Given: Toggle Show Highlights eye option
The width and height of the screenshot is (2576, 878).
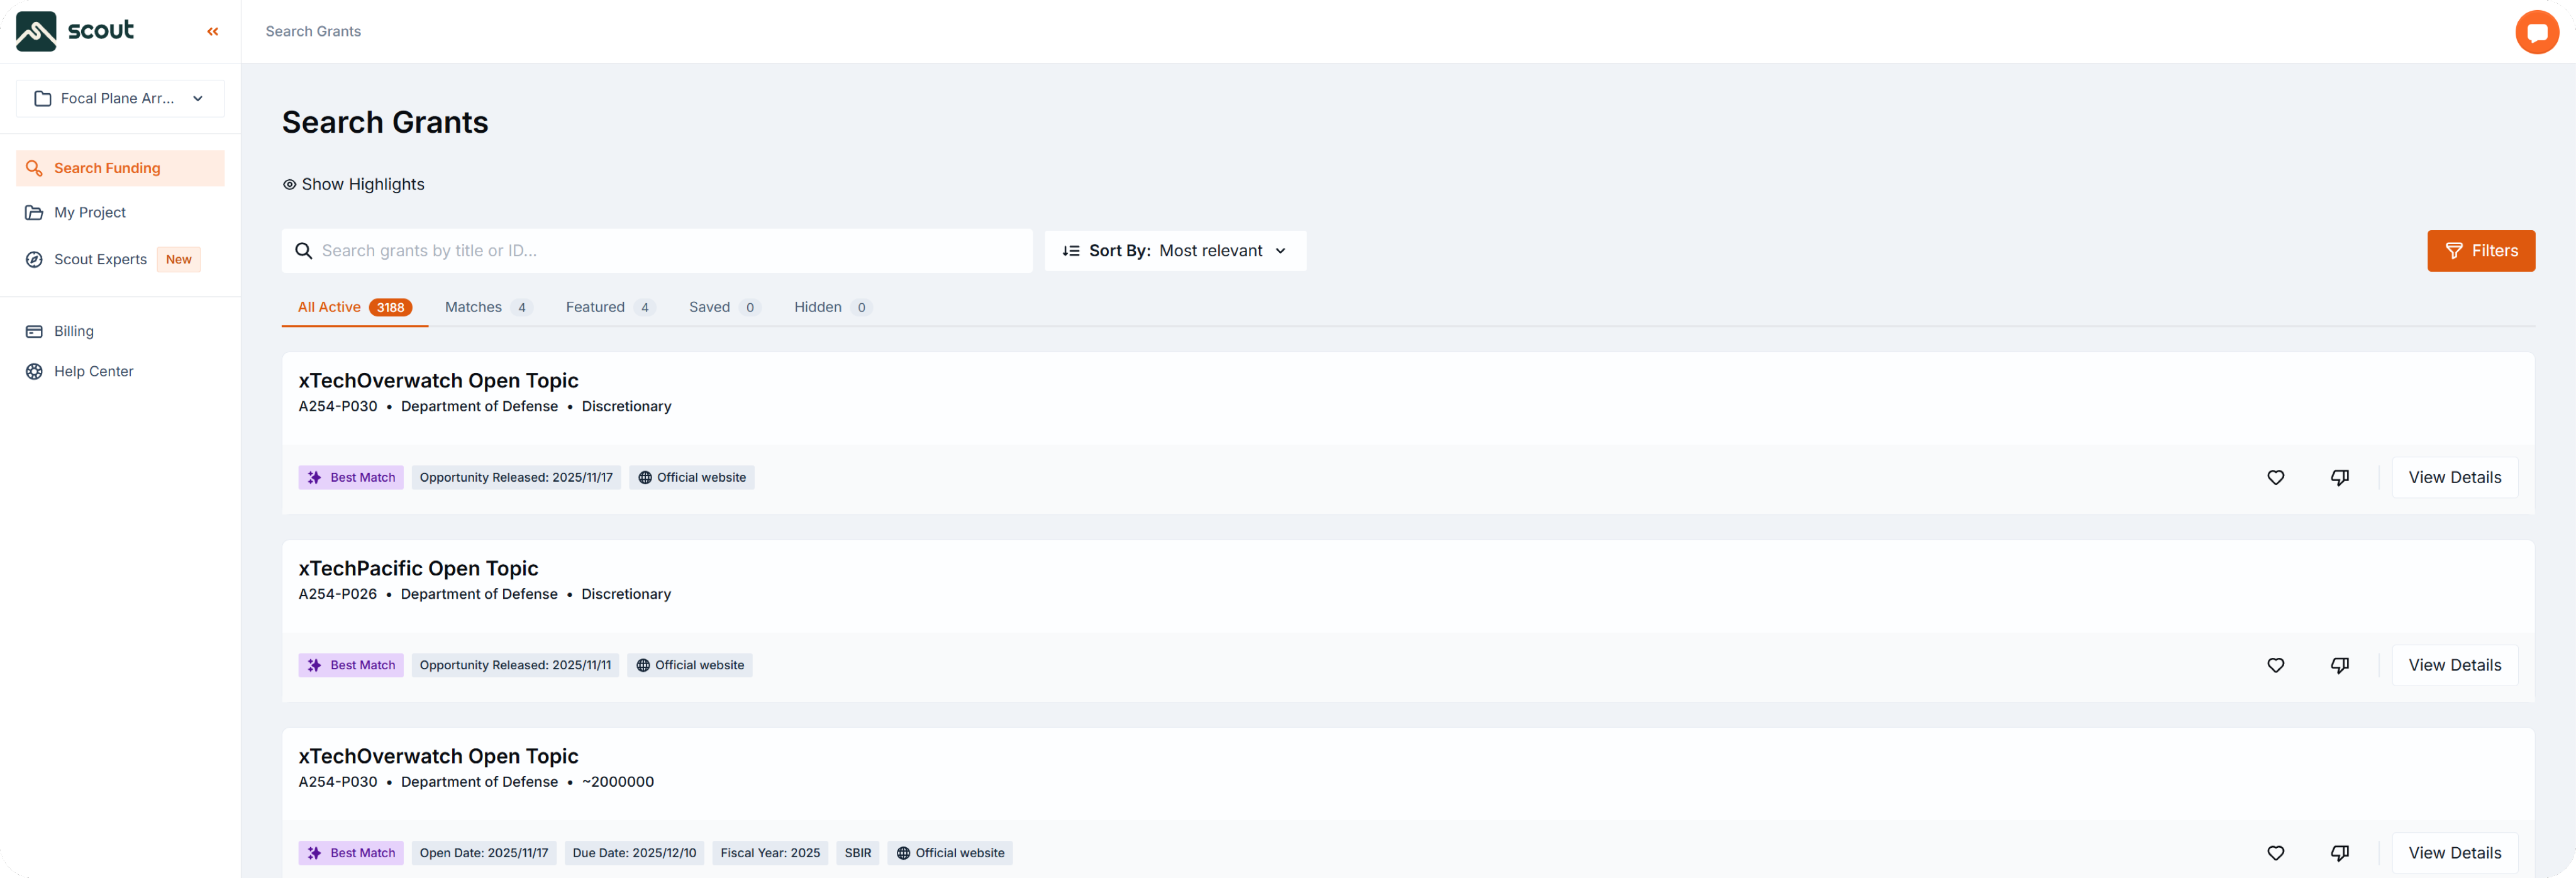Looking at the screenshot, I should 353,184.
